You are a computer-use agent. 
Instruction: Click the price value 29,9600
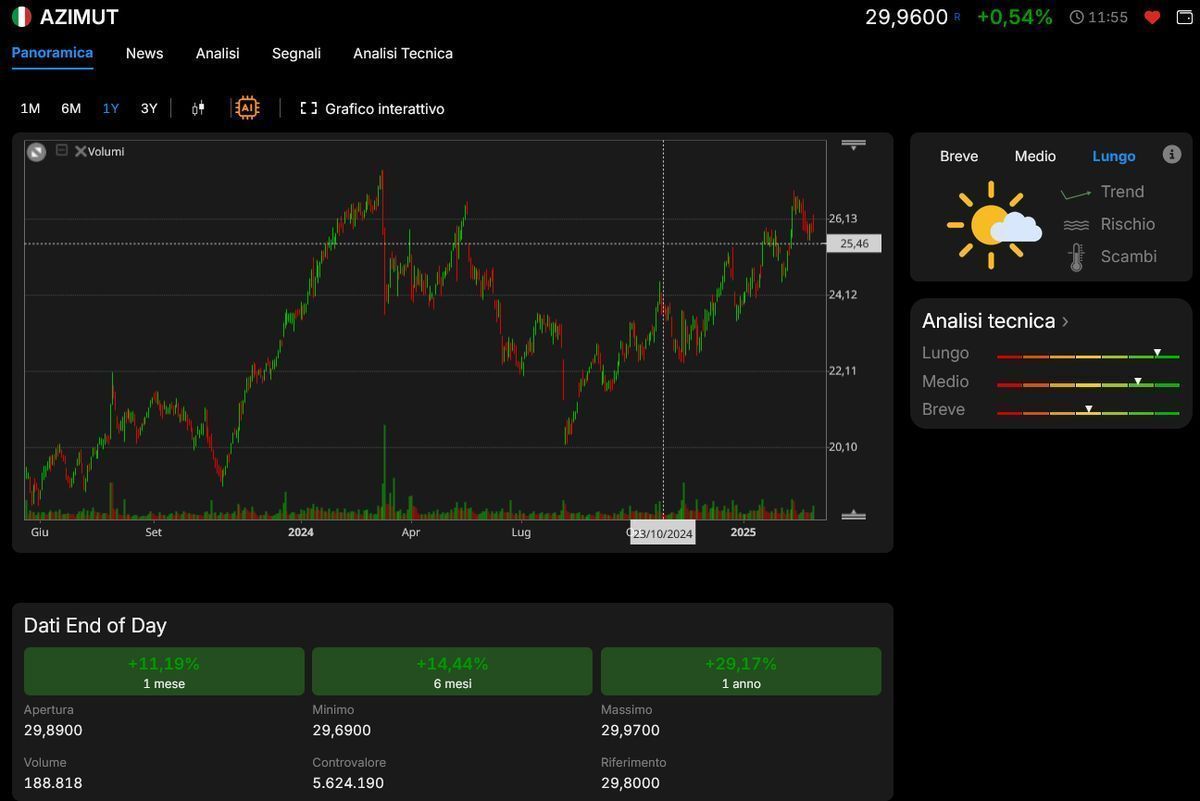tap(906, 17)
